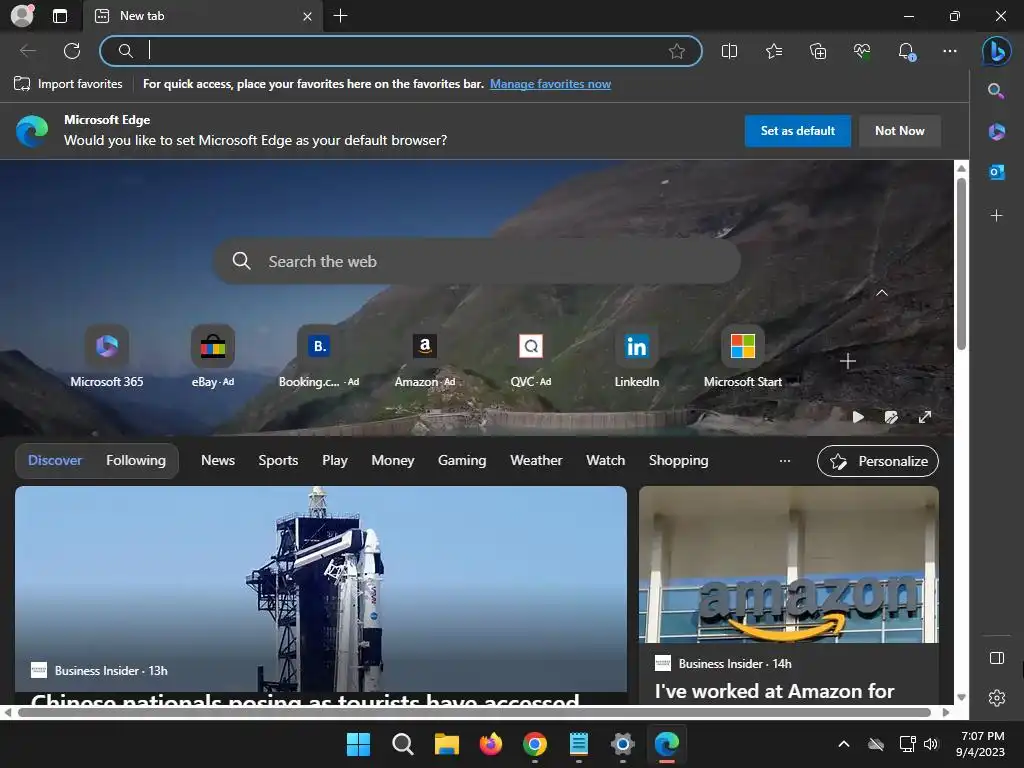1024x768 pixels.
Task: Open Manage favorites now link
Action: [551, 84]
